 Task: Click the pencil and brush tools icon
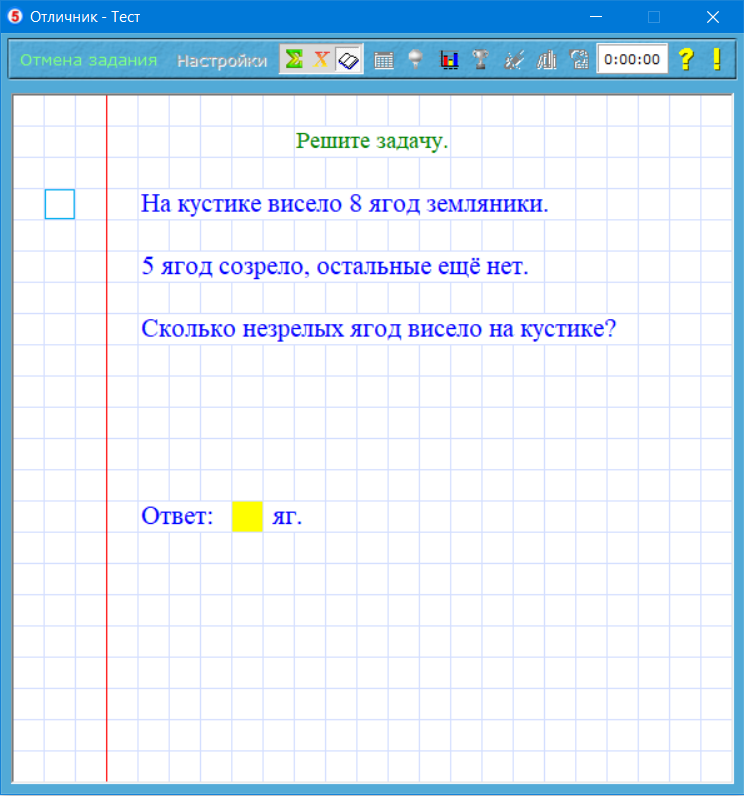[513, 60]
